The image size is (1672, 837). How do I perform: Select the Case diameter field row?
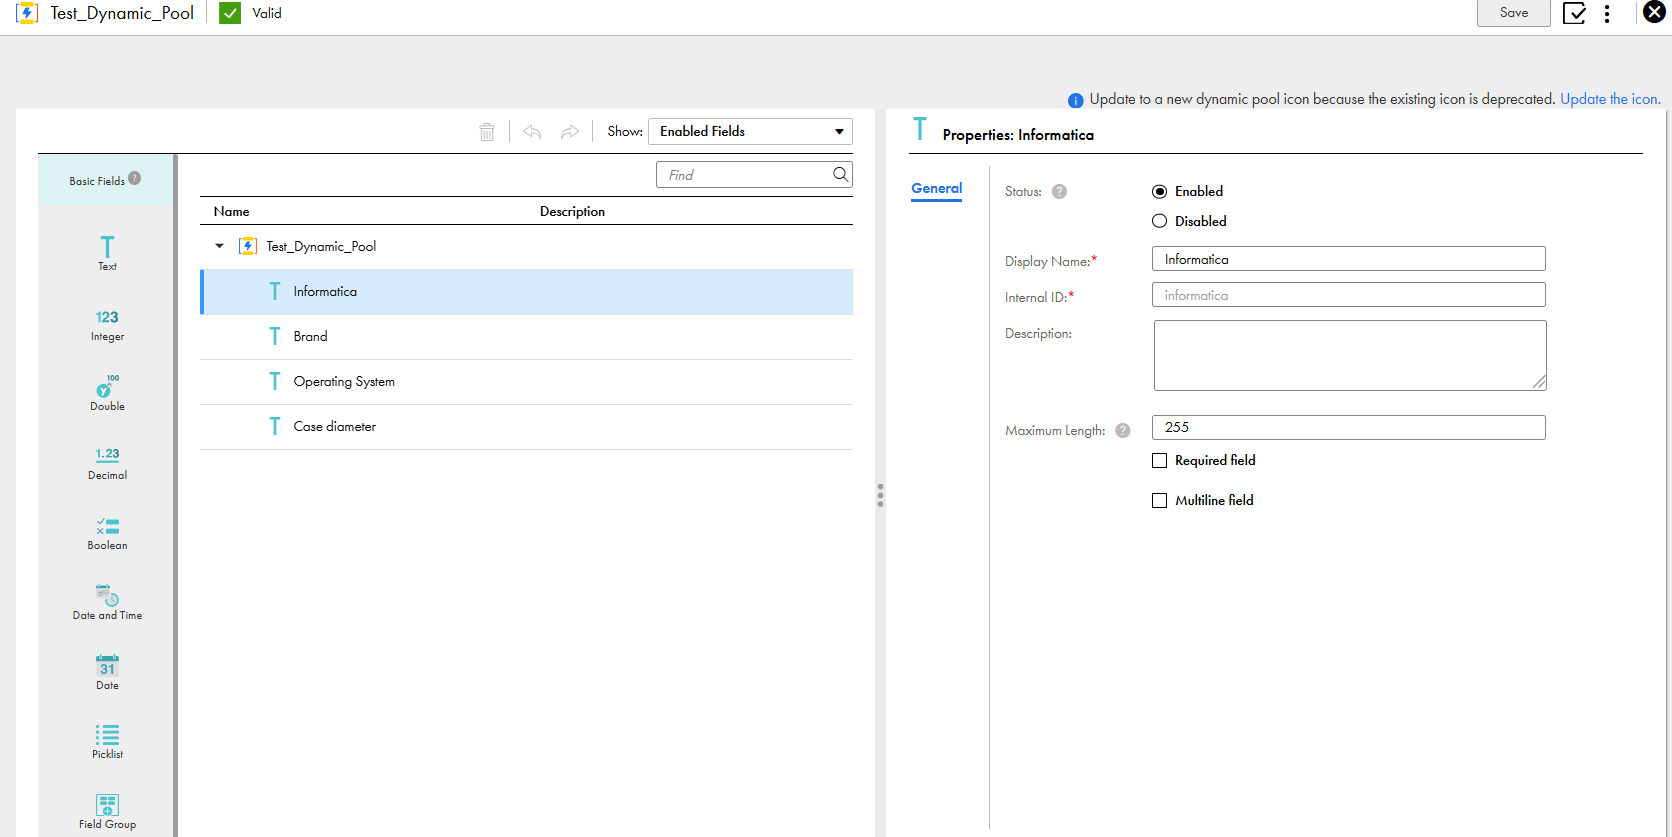coord(527,427)
